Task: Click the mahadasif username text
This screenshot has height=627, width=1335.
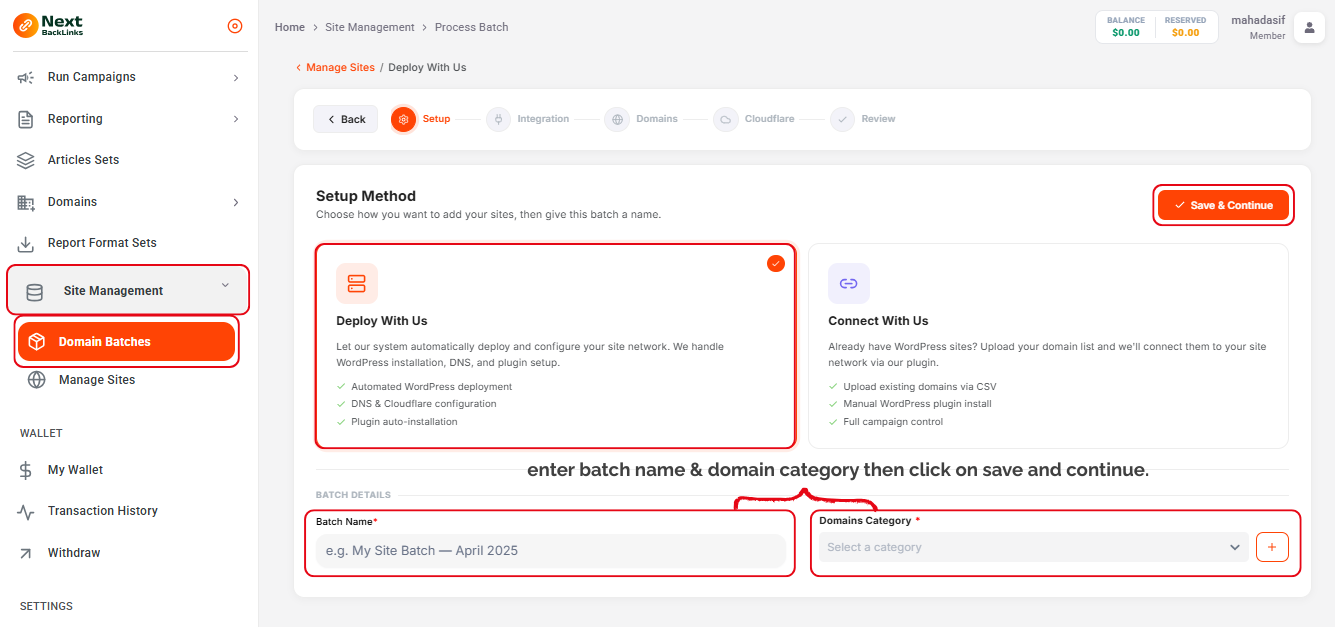Action: pos(1258,20)
